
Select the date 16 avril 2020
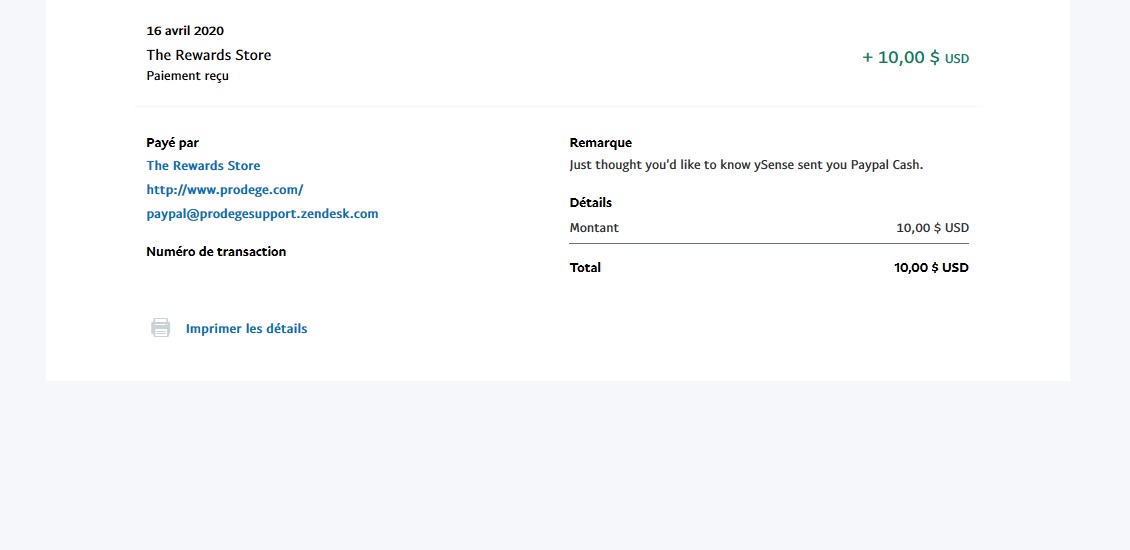(185, 31)
